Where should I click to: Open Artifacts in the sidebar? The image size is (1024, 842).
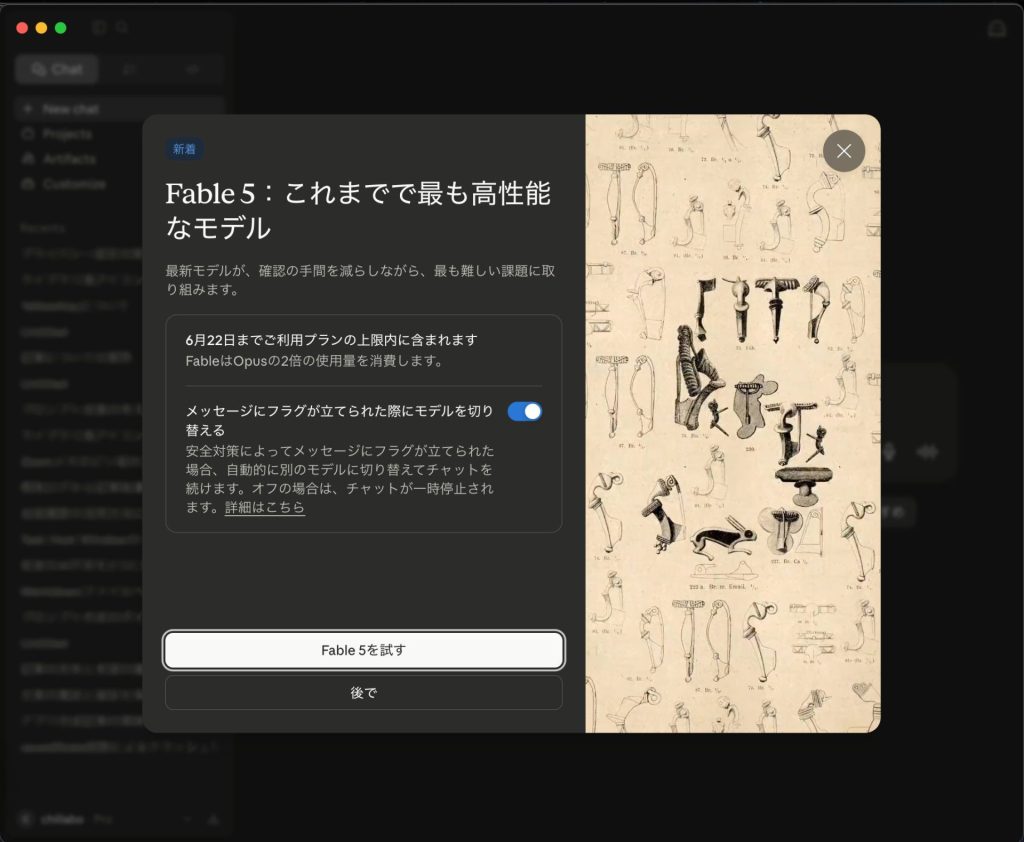coord(69,159)
